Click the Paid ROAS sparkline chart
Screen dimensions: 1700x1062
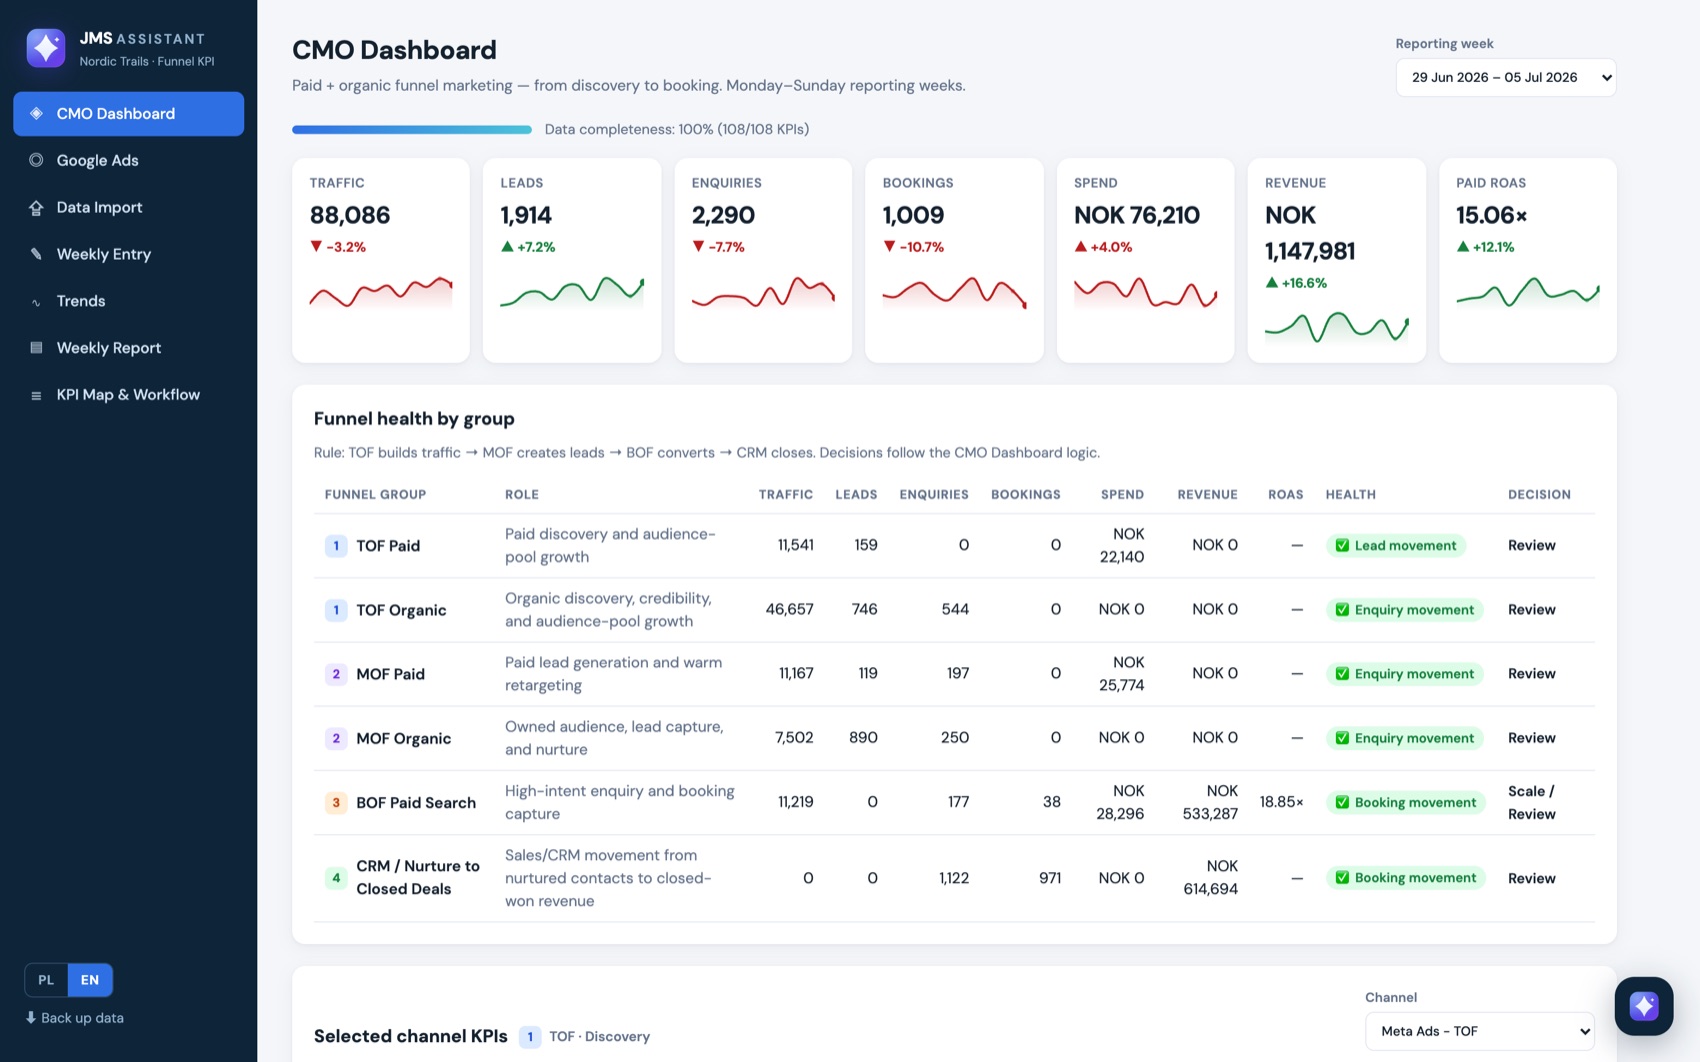(x=1528, y=292)
